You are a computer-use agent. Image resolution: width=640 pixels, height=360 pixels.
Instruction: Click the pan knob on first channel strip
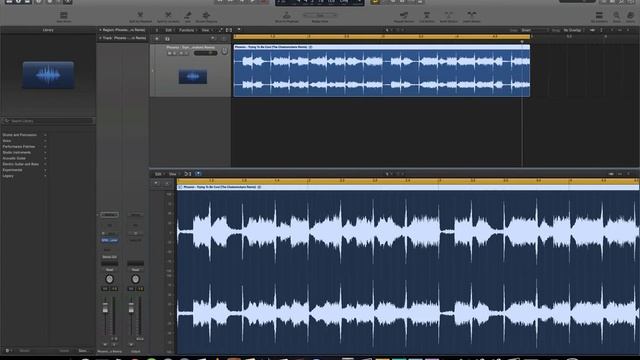tap(109, 279)
